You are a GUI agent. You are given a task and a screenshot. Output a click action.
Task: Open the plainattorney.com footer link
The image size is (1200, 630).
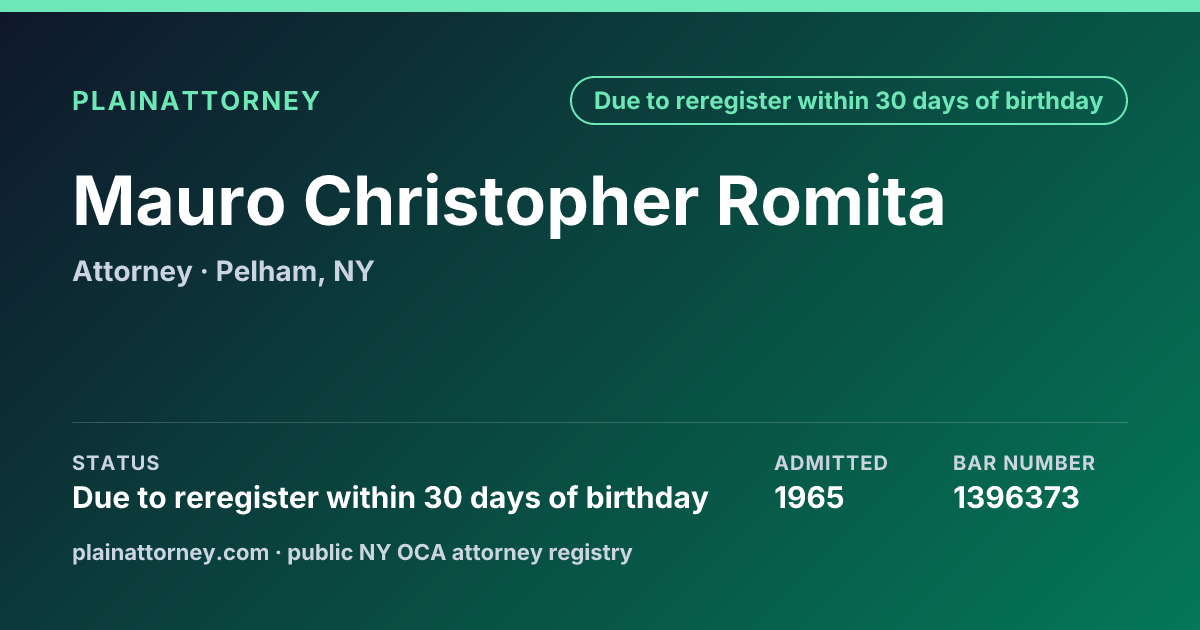point(170,552)
